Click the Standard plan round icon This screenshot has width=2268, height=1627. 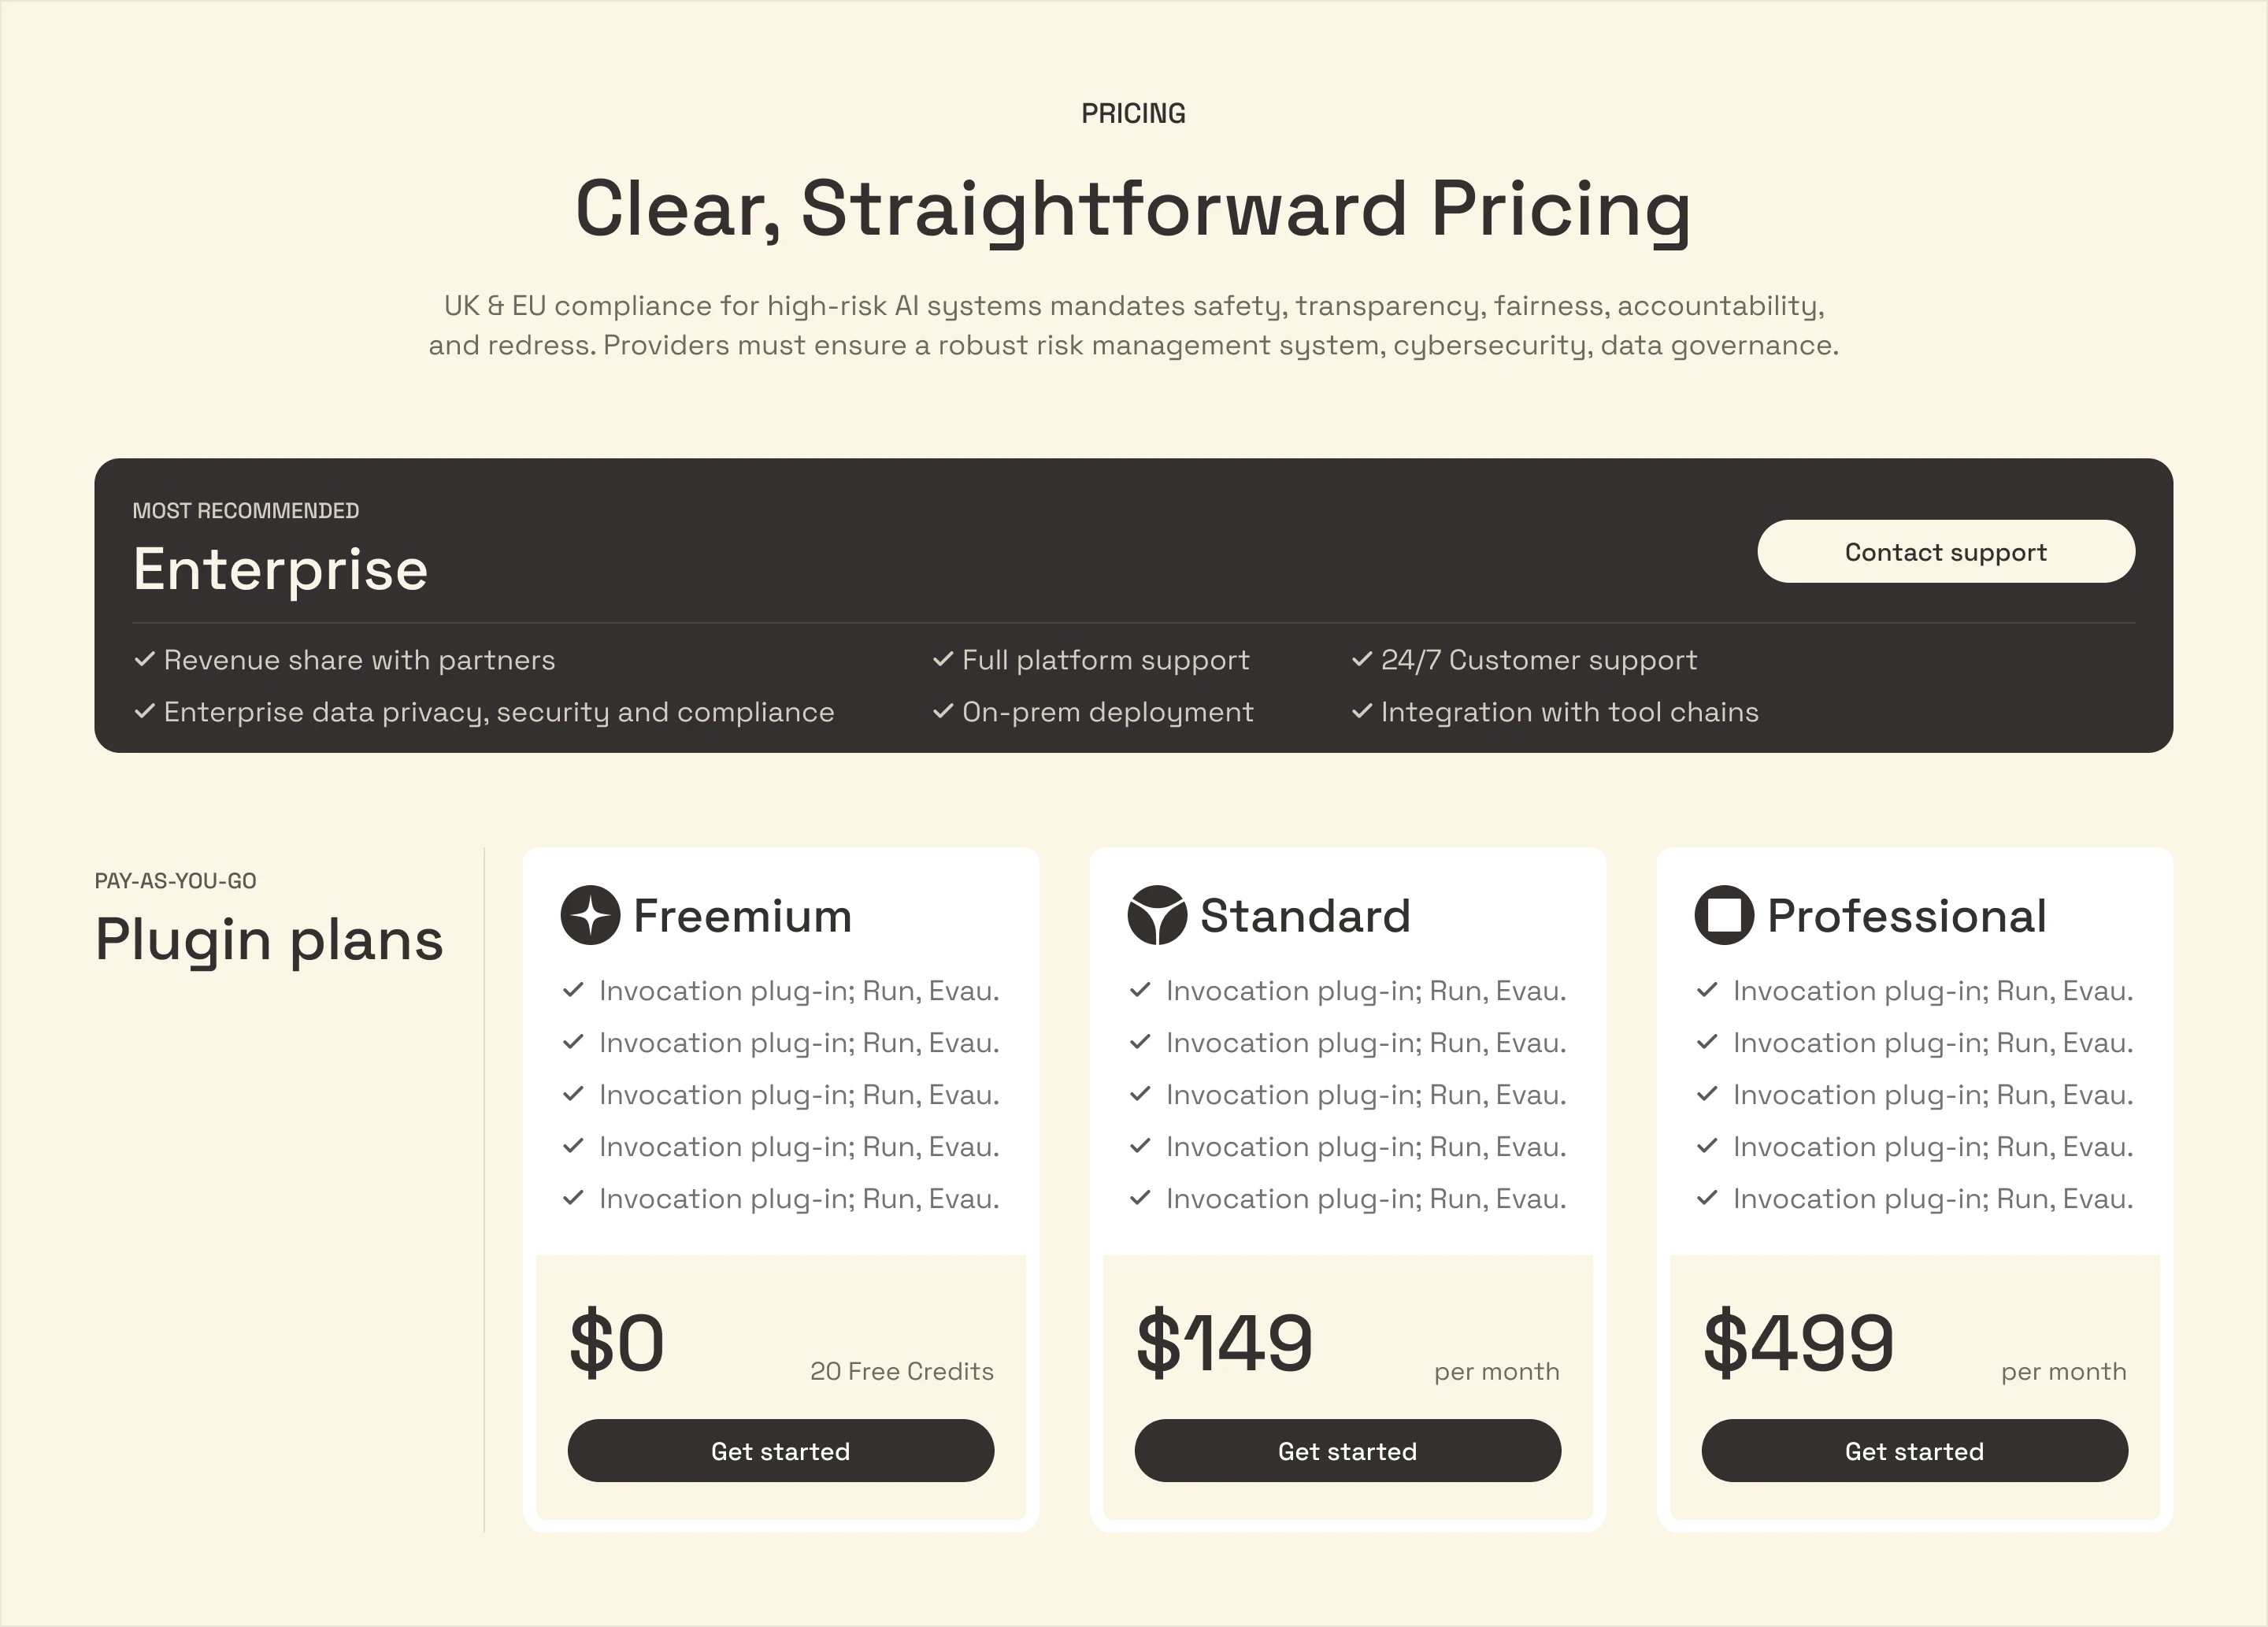click(1157, 915)
